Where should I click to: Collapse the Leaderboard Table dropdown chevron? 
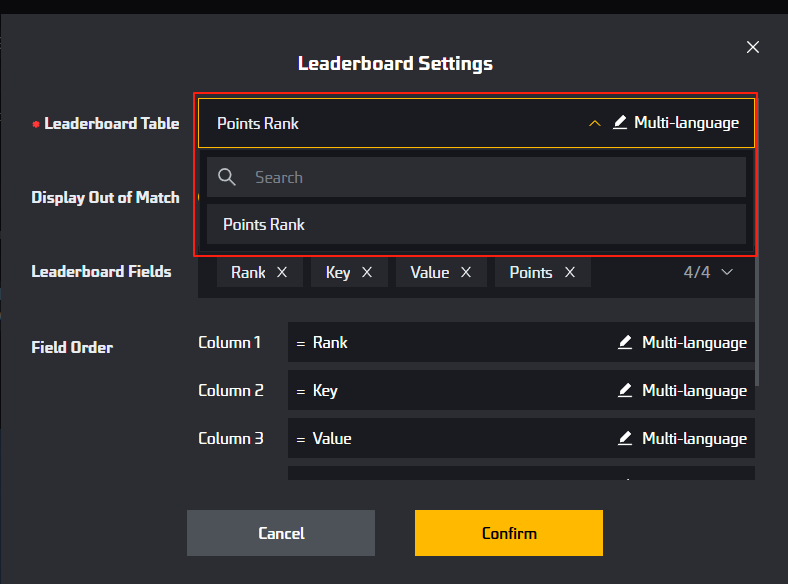pos(595,123)
